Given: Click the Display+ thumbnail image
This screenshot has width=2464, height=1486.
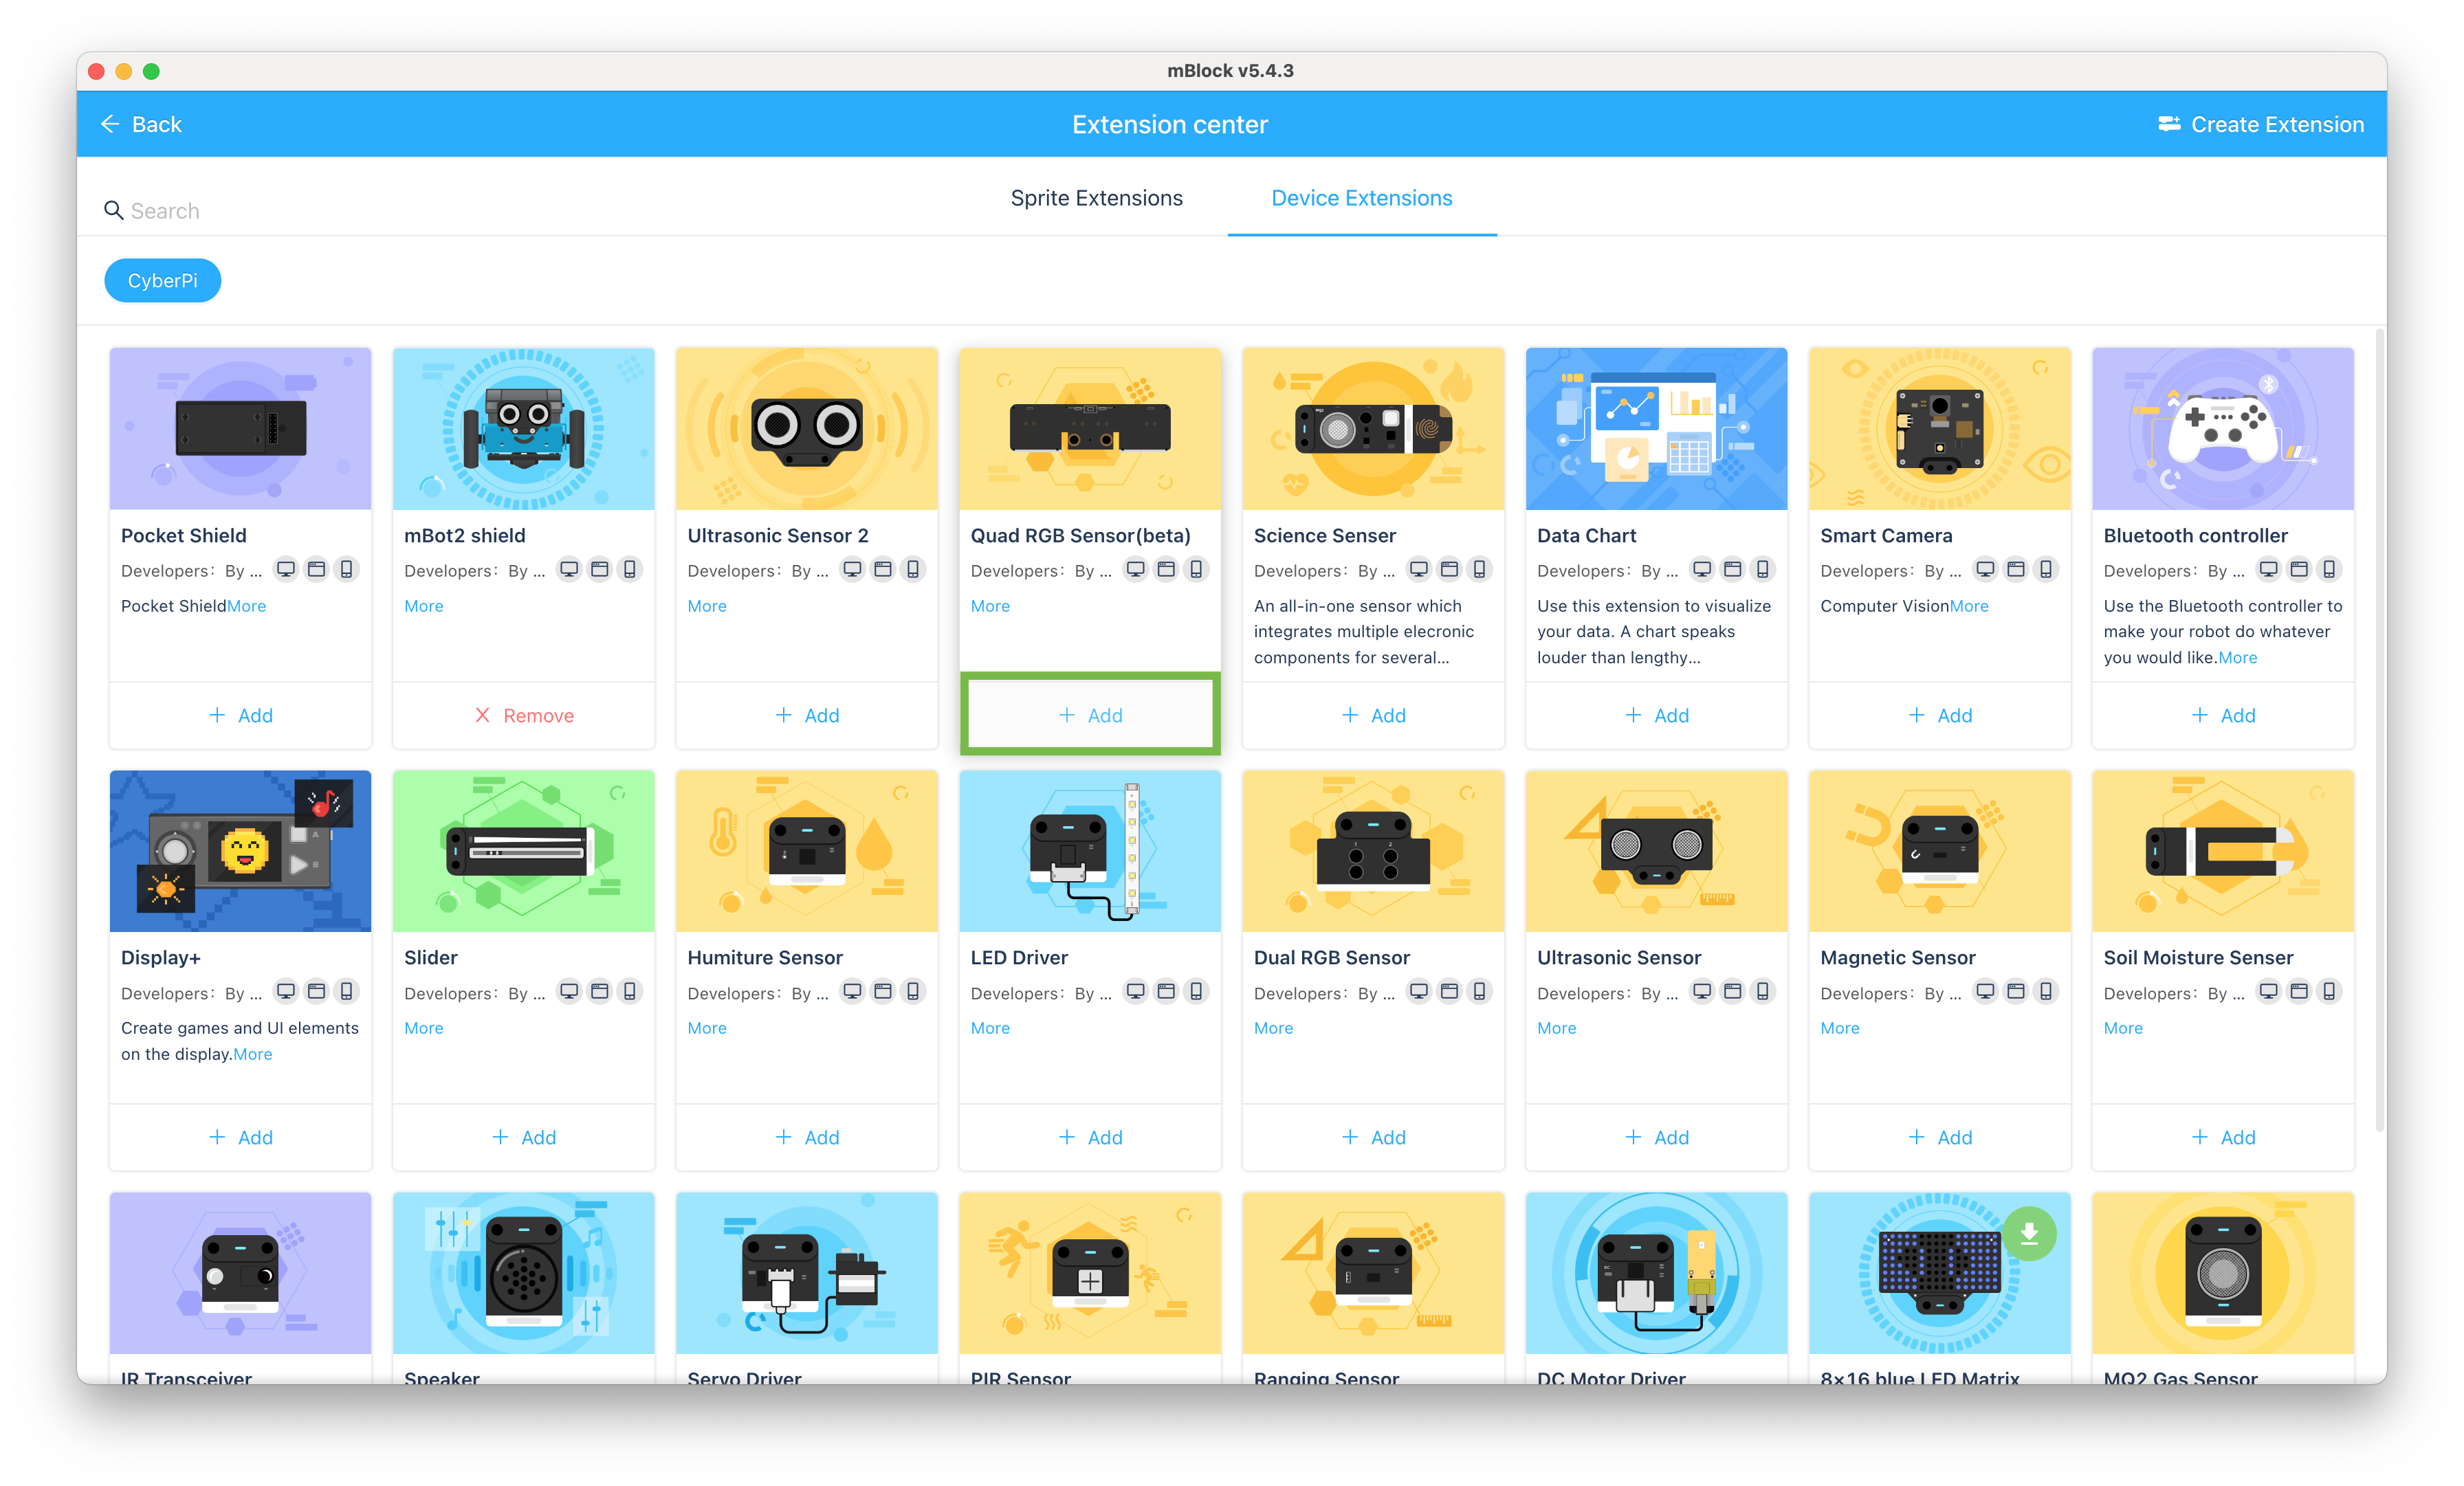Looking at the screenshot, I should 240,850.
